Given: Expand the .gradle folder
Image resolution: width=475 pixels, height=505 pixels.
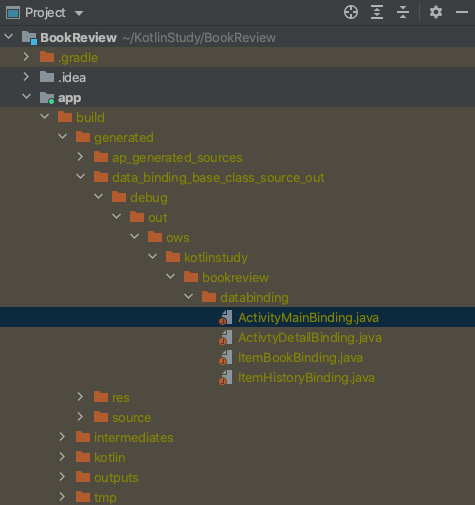Looking at the screenshot, I should (26, 57).
